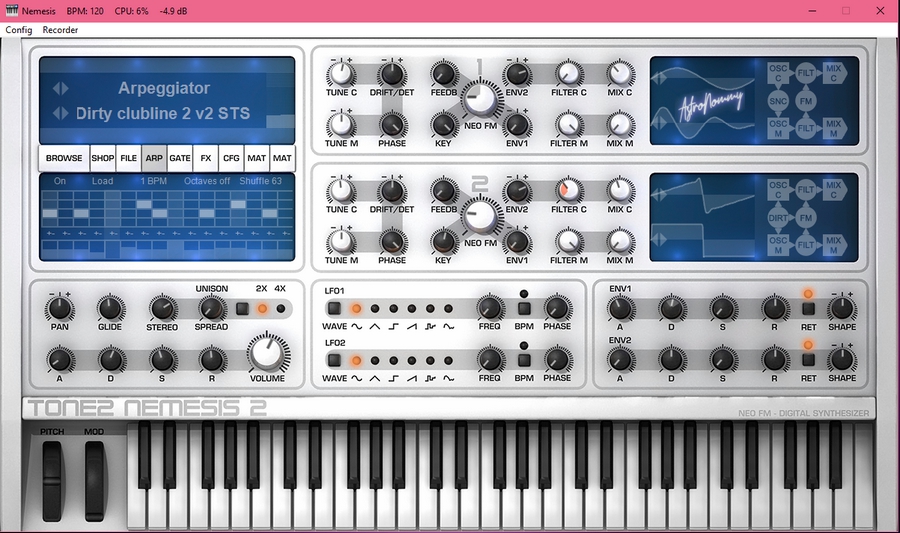Select the LFO2 sample-and-hold waveform icon
Viewport: 900px width, 533px height.
(430, 379)
